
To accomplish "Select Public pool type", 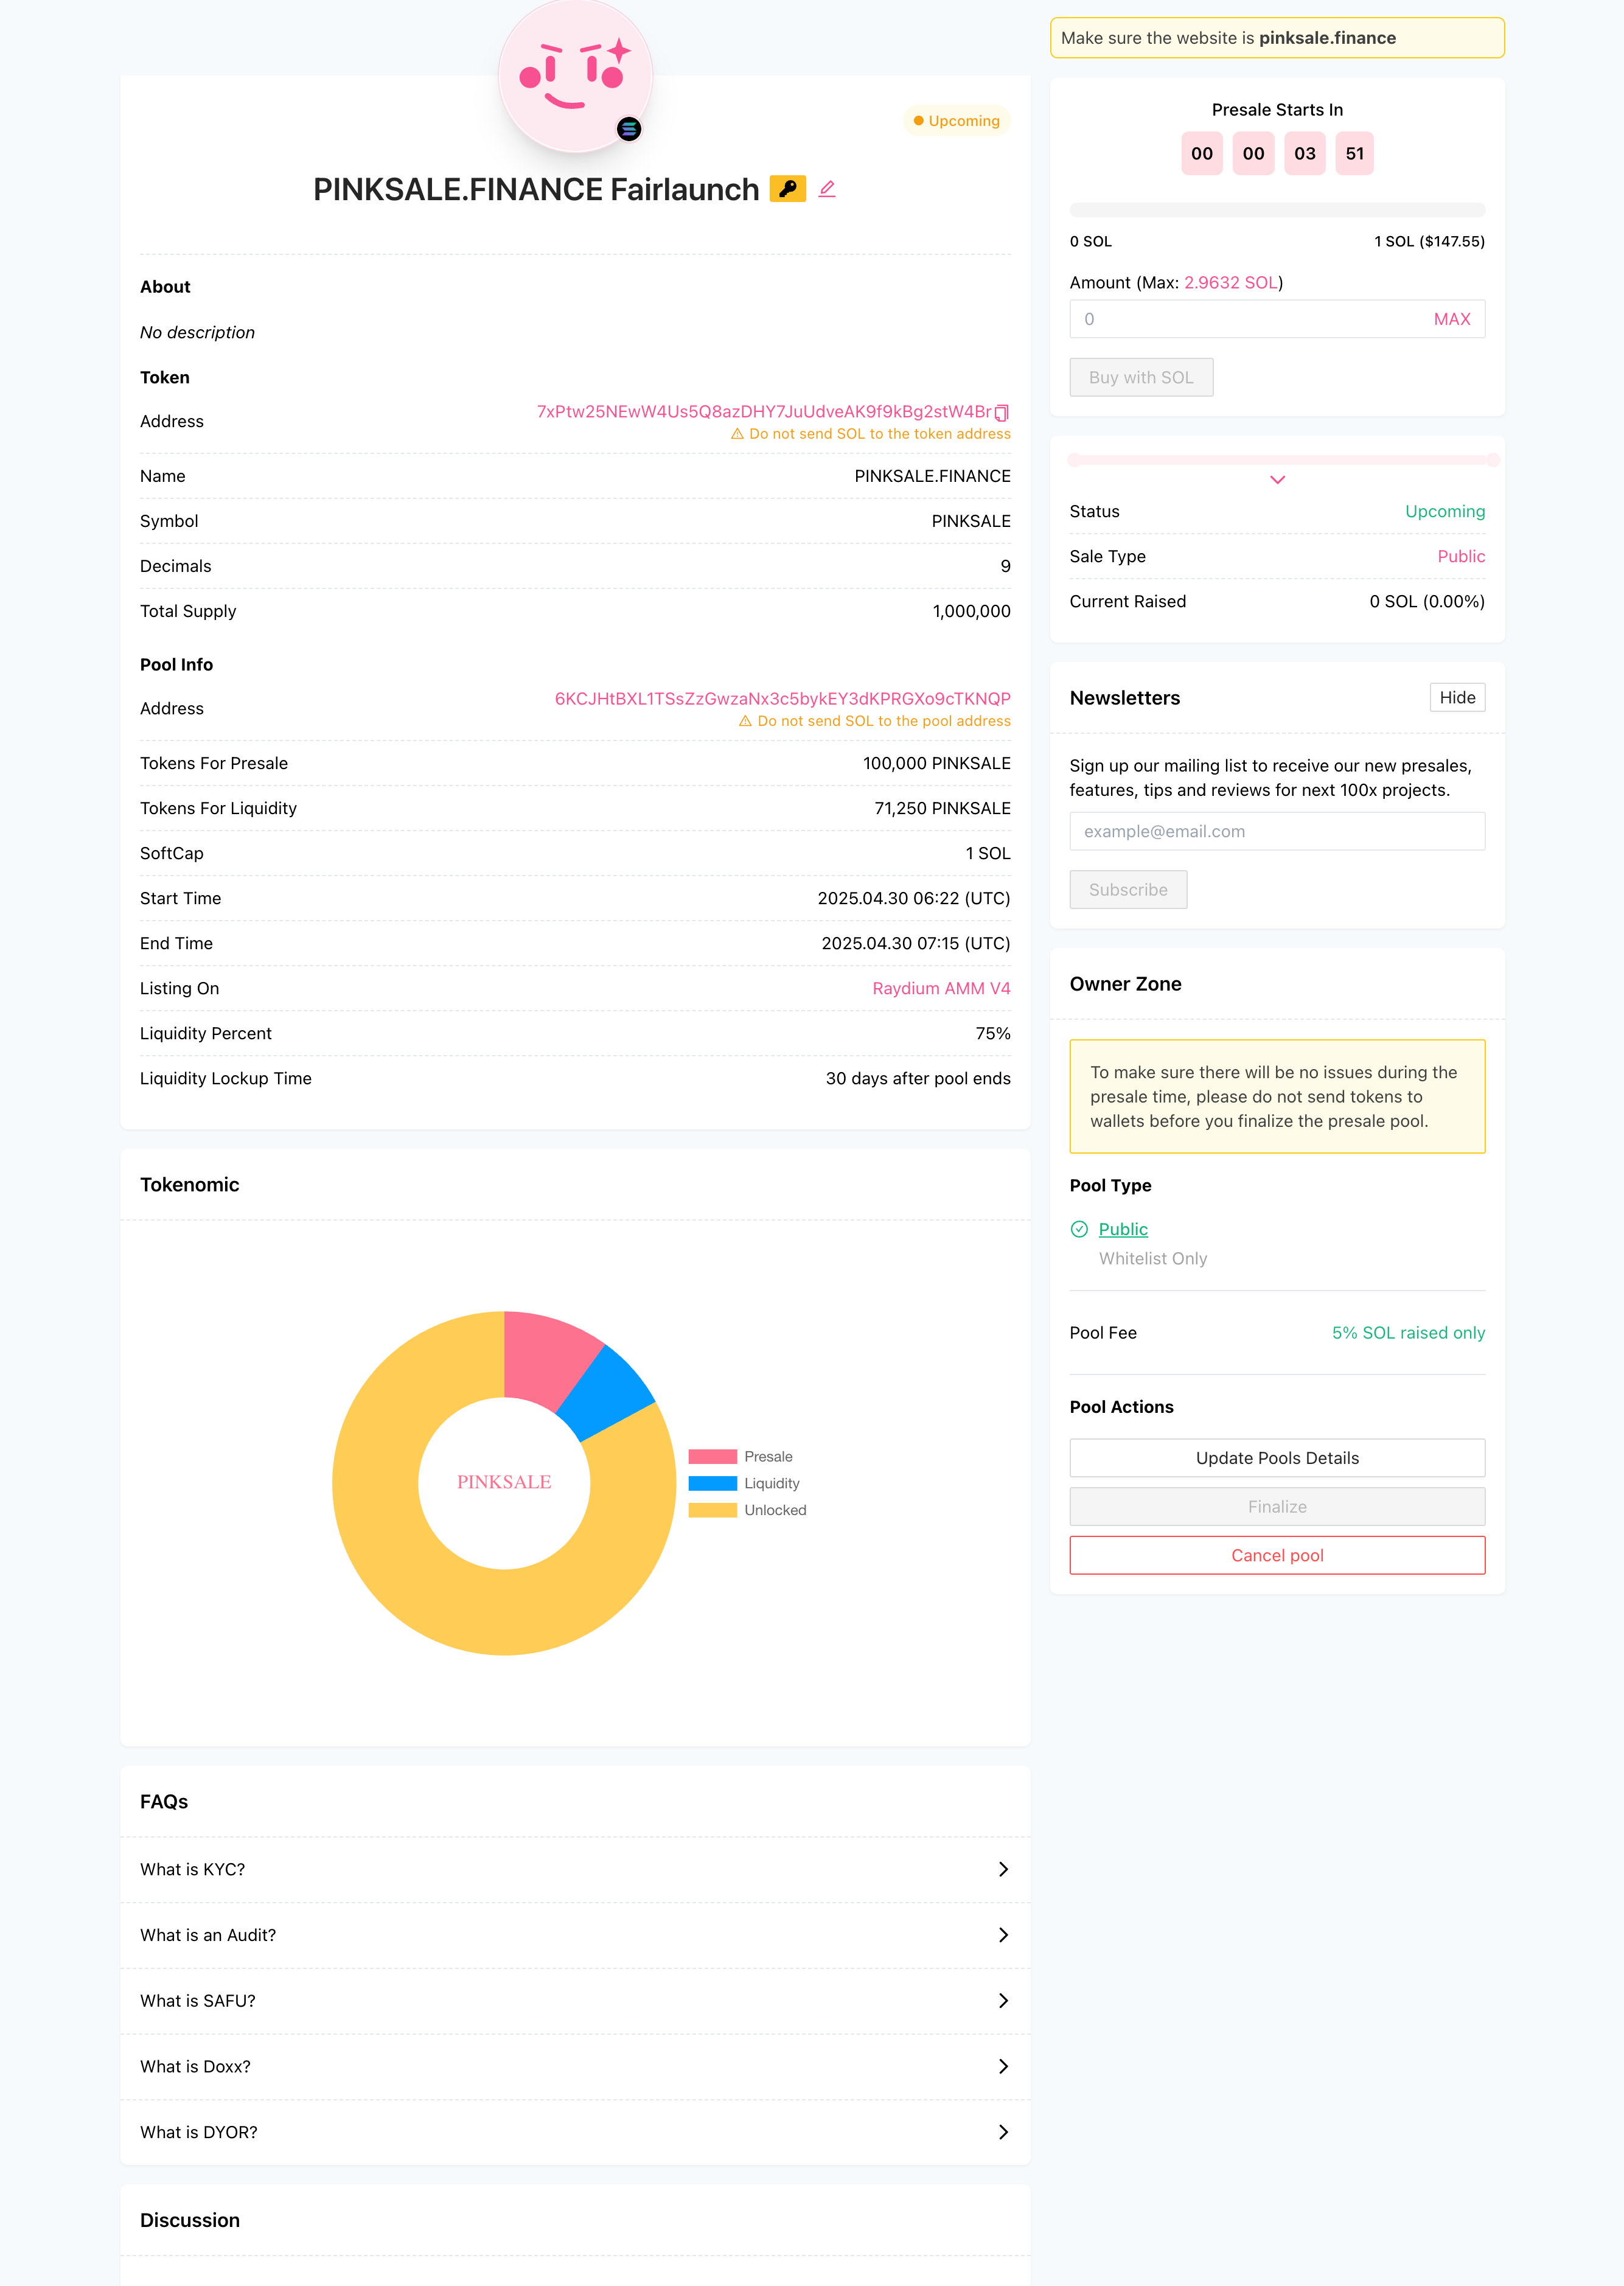I will tap(1123, 1229).
